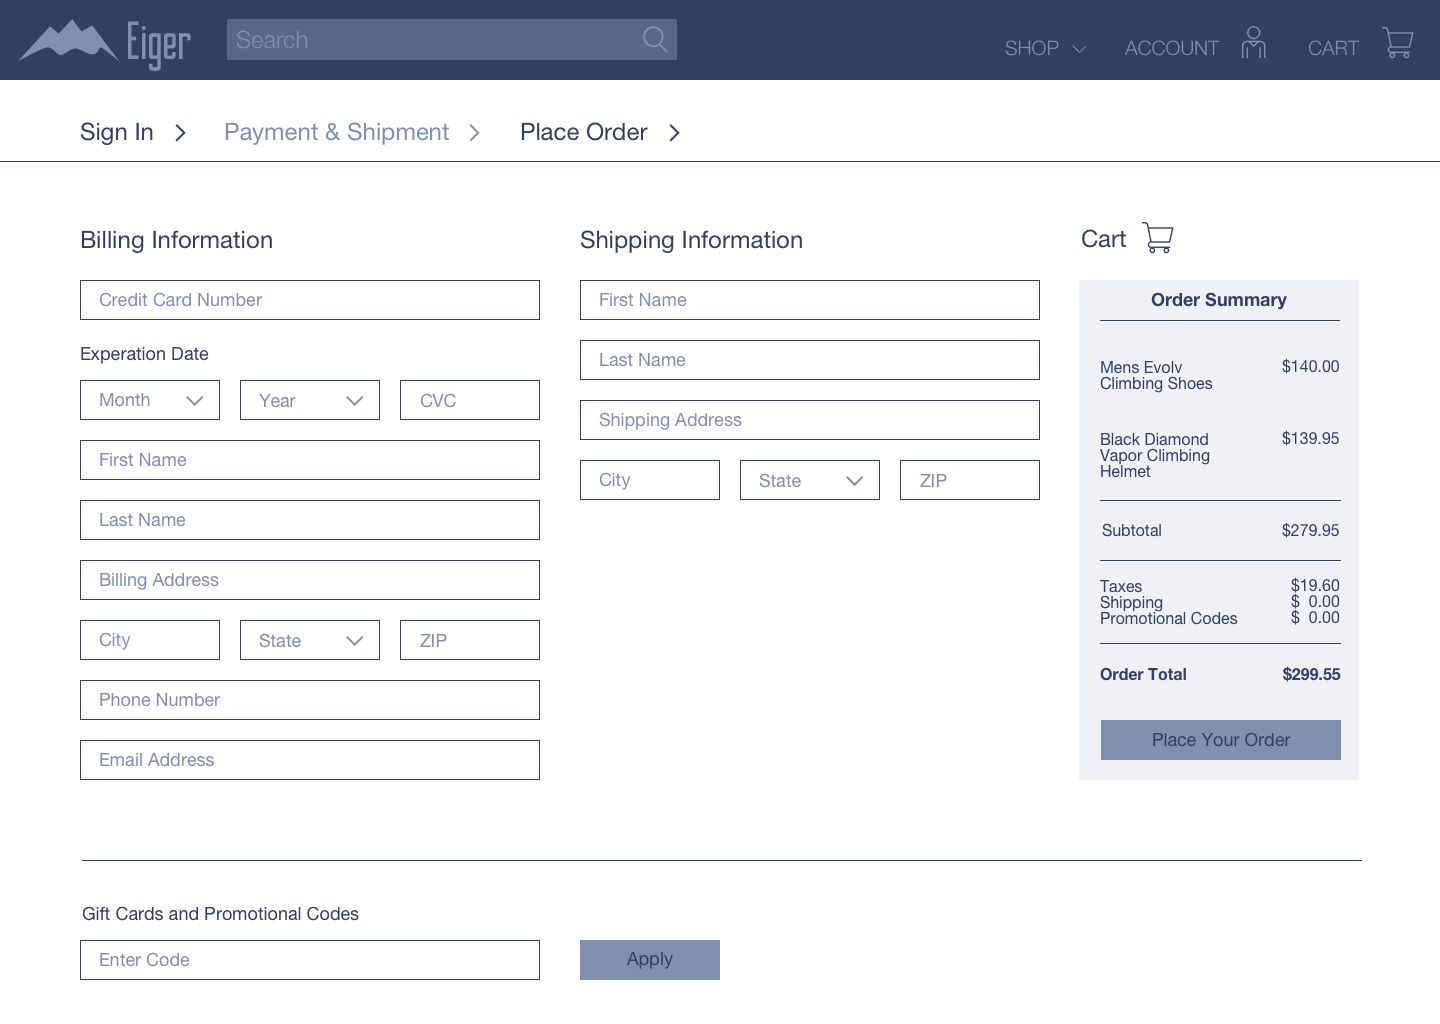Open the shopping cart icon in header
Viewport: 1440px width, 1024px height.
pos(1397,43)
